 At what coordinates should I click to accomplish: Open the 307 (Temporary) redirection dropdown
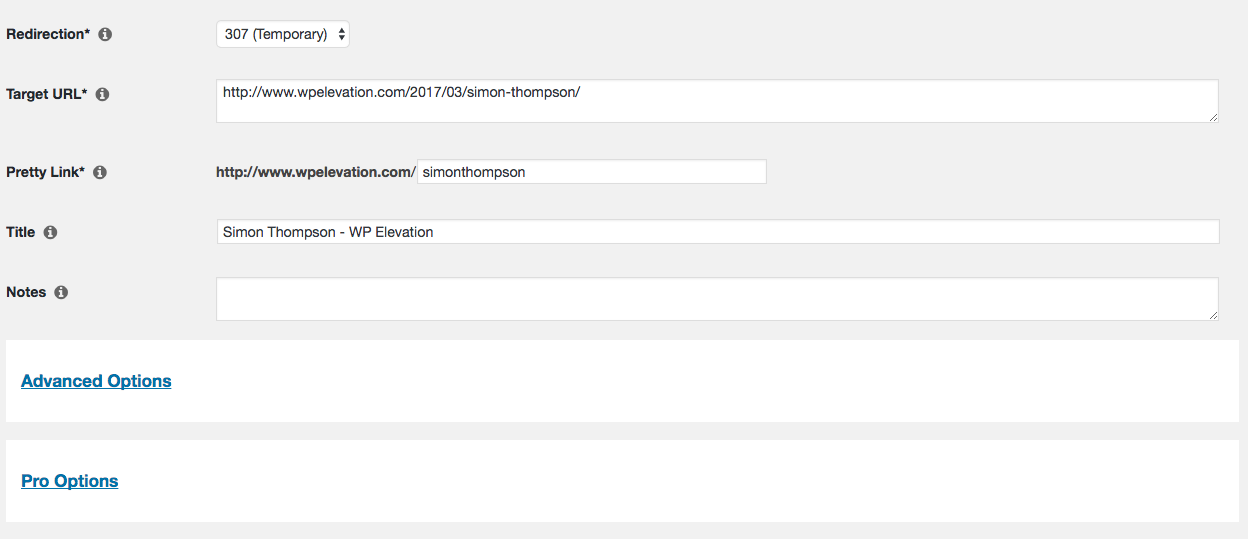283,34
